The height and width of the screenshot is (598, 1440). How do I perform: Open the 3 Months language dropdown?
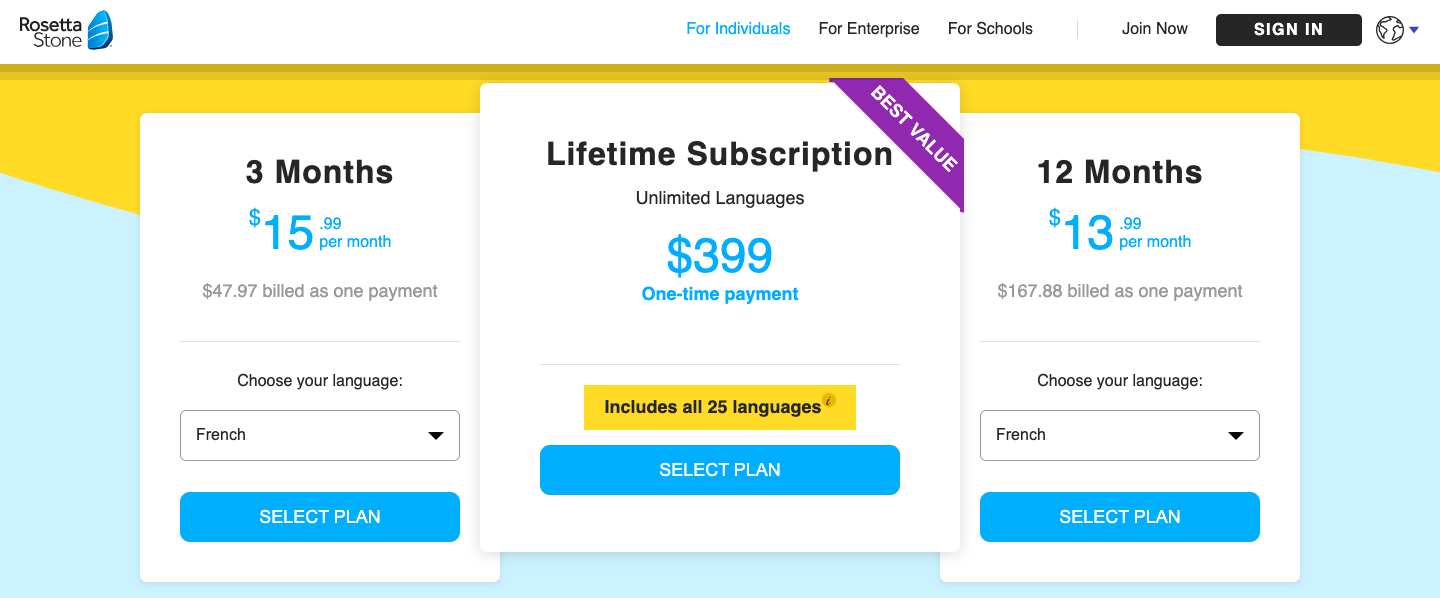click(x=320, y=435)
